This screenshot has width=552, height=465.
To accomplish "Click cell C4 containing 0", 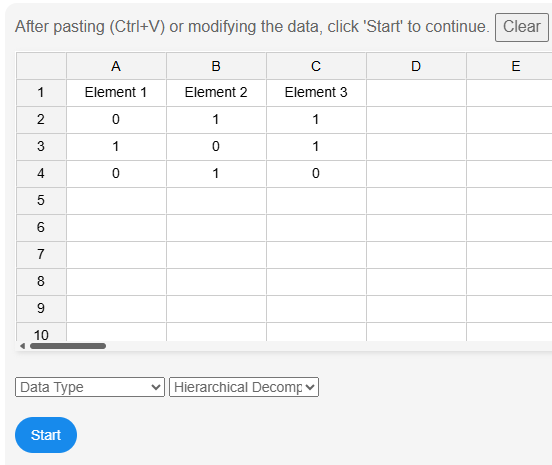I will click(316, 174).
